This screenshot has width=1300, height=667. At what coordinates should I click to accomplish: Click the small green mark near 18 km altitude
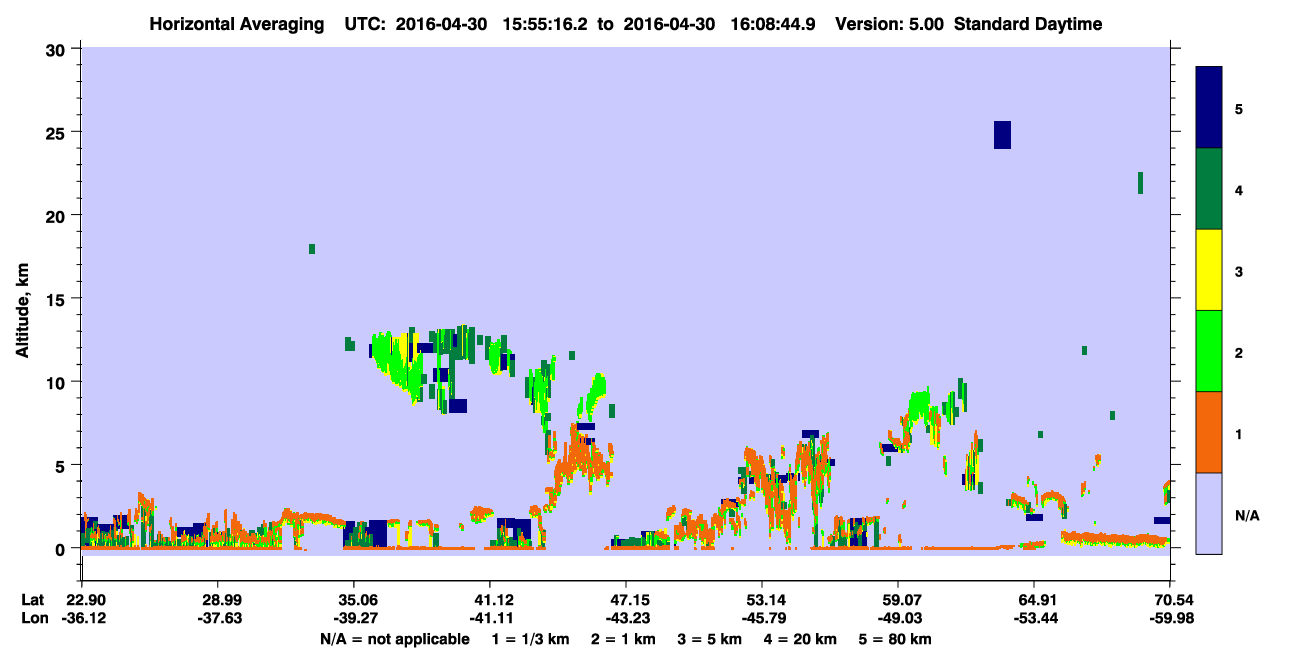[312, 249]
